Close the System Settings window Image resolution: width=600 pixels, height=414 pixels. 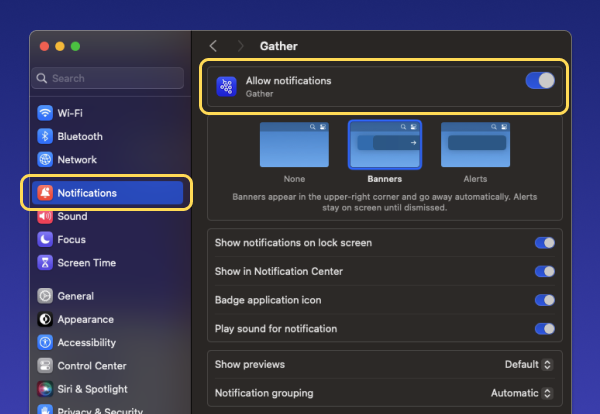click(44, 46)
